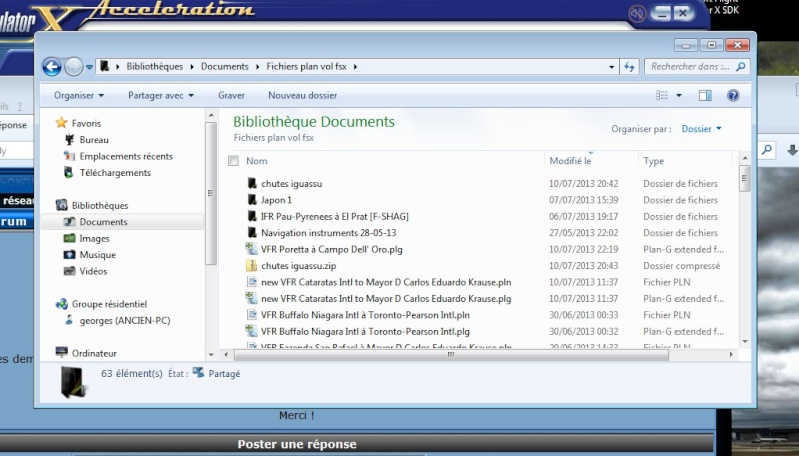Sort by the 'Modifié le' column header

click(570, 161)
